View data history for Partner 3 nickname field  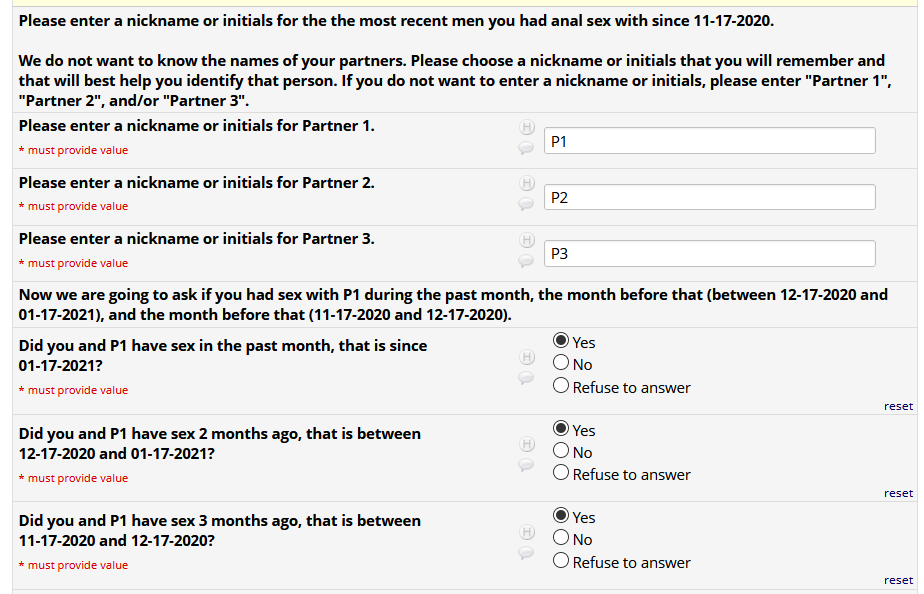pyautogui.click(x=526, y=241)
